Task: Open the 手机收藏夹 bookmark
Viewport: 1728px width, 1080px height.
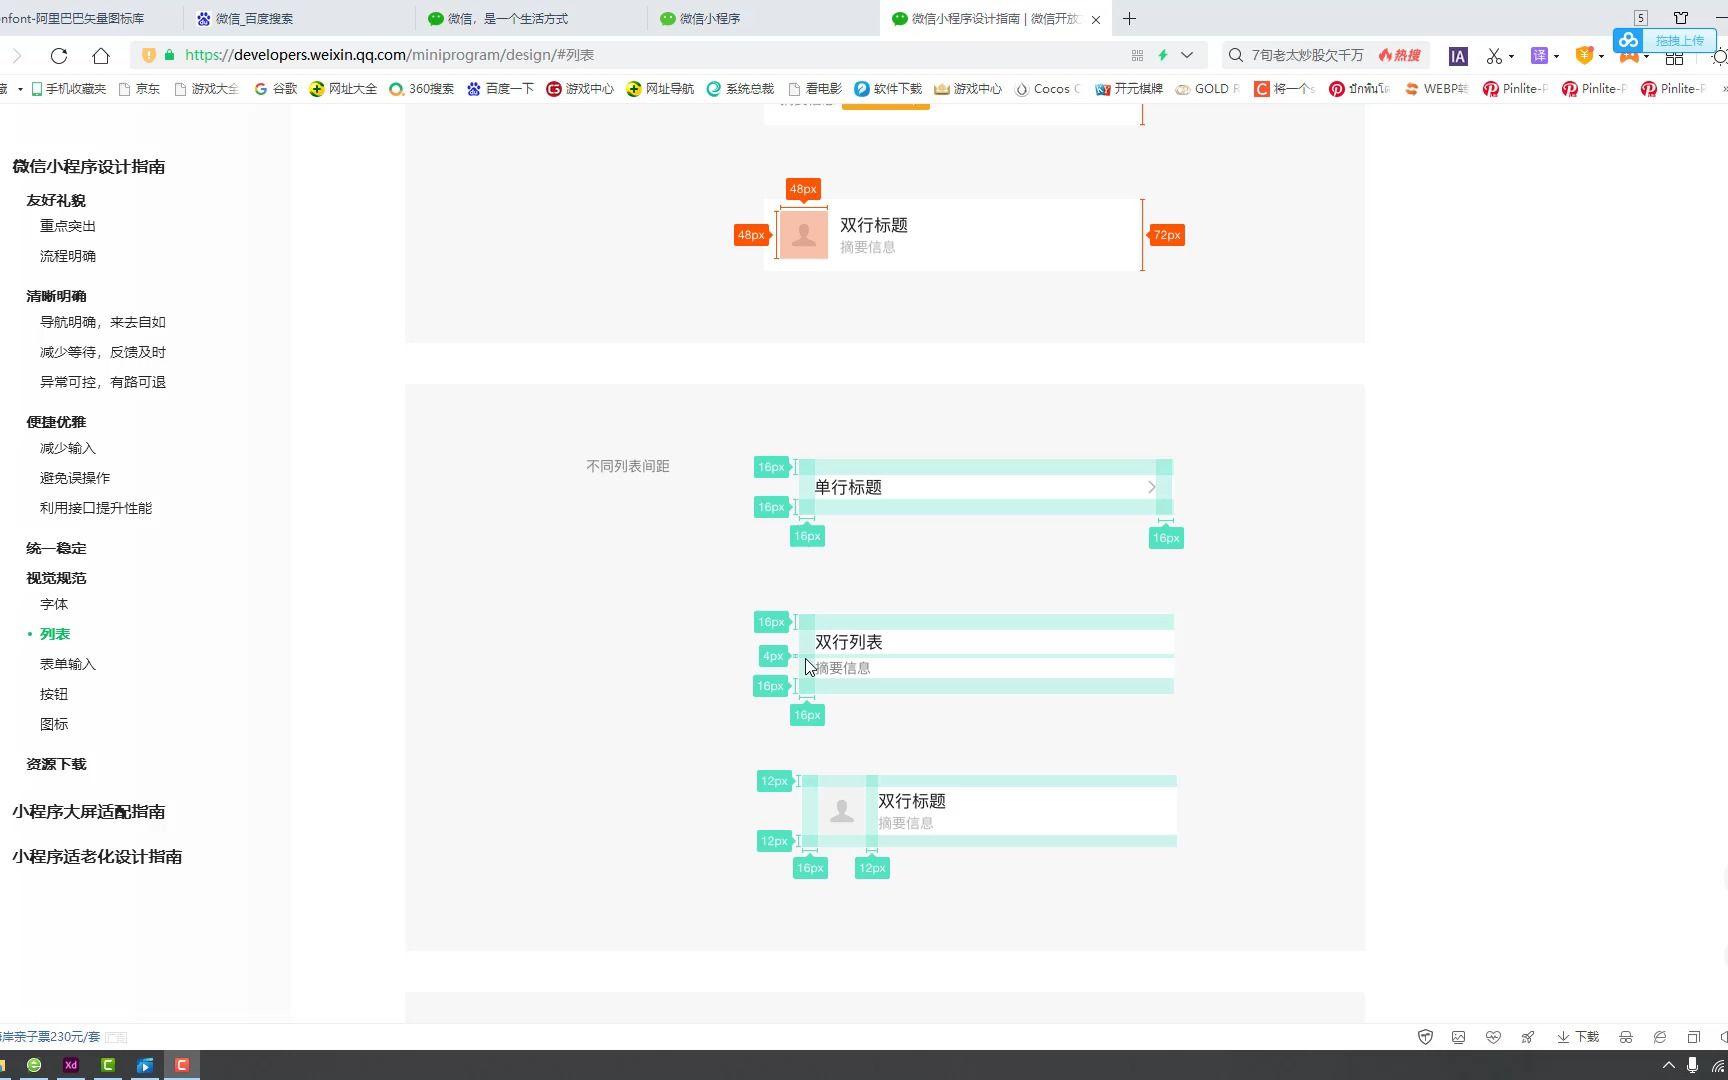Action: 68,89
